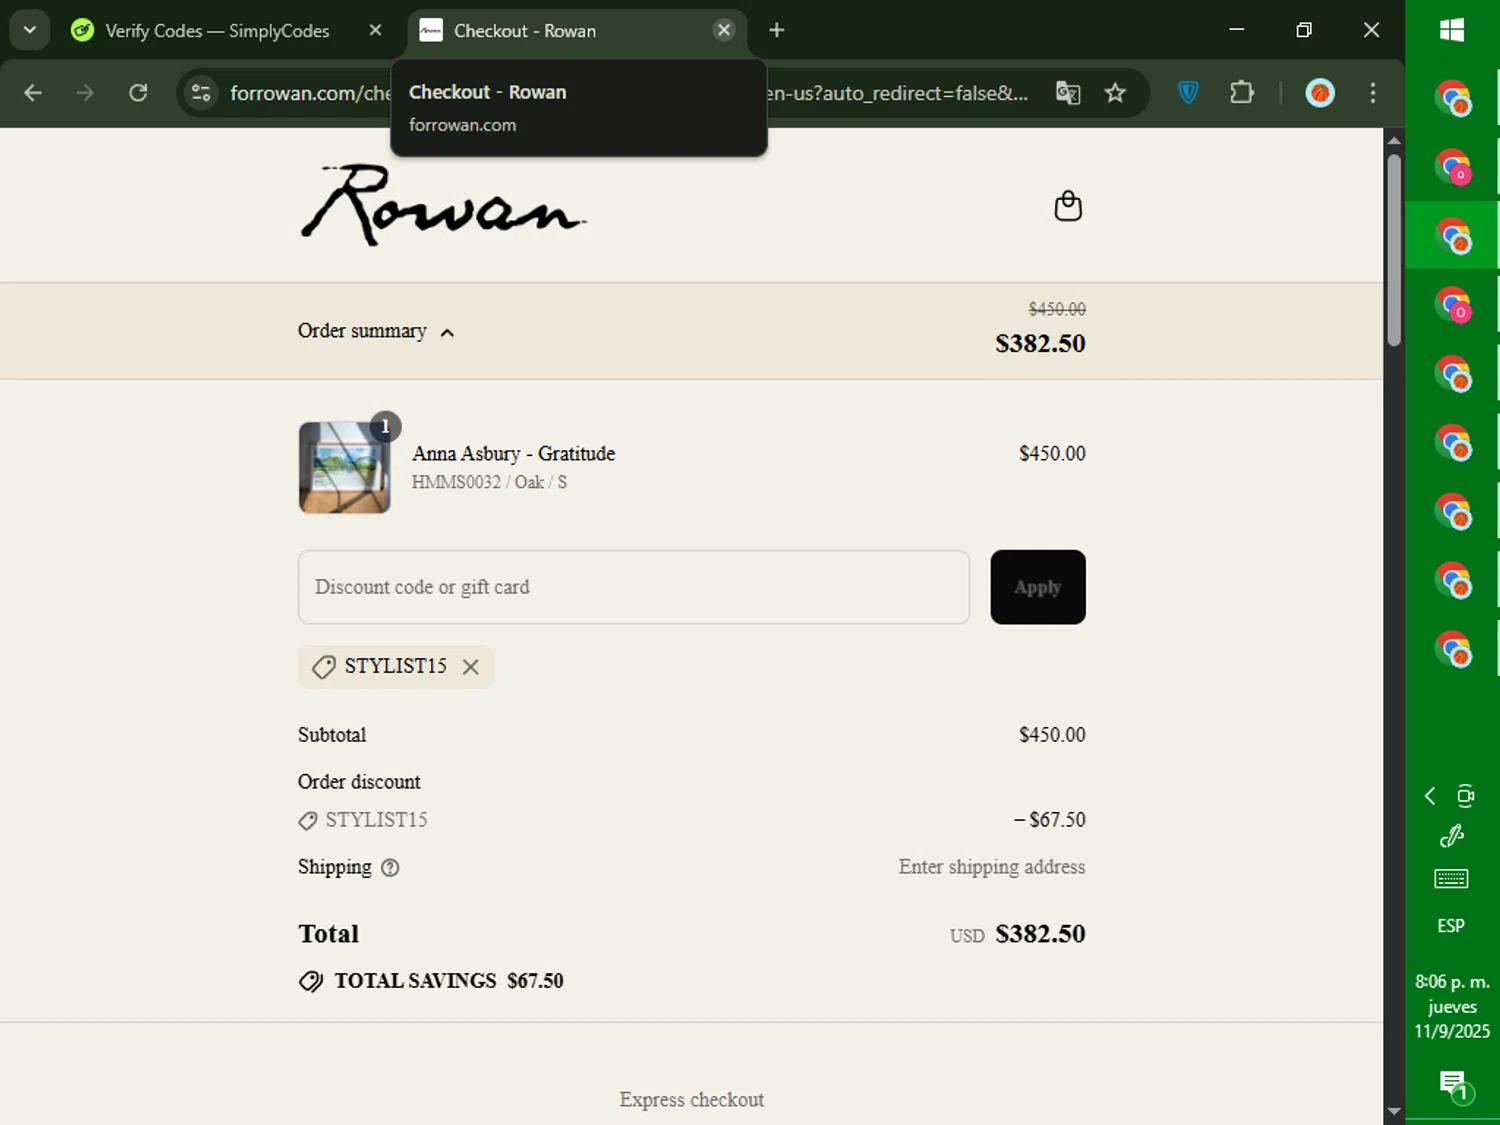Open the tab search dropdown arrow
1500x1125 pixels.
(30, 30)
